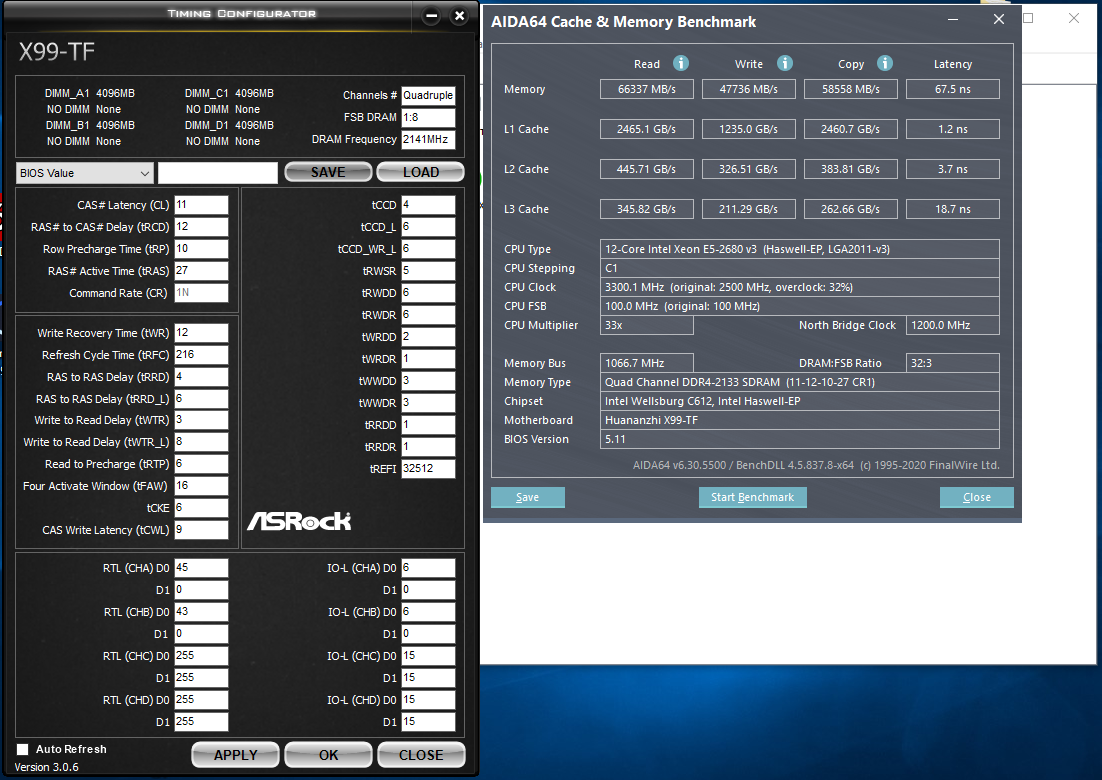Click the RTL (CHA) D0 field
The image size is (1102, 780).
[201, 568]
